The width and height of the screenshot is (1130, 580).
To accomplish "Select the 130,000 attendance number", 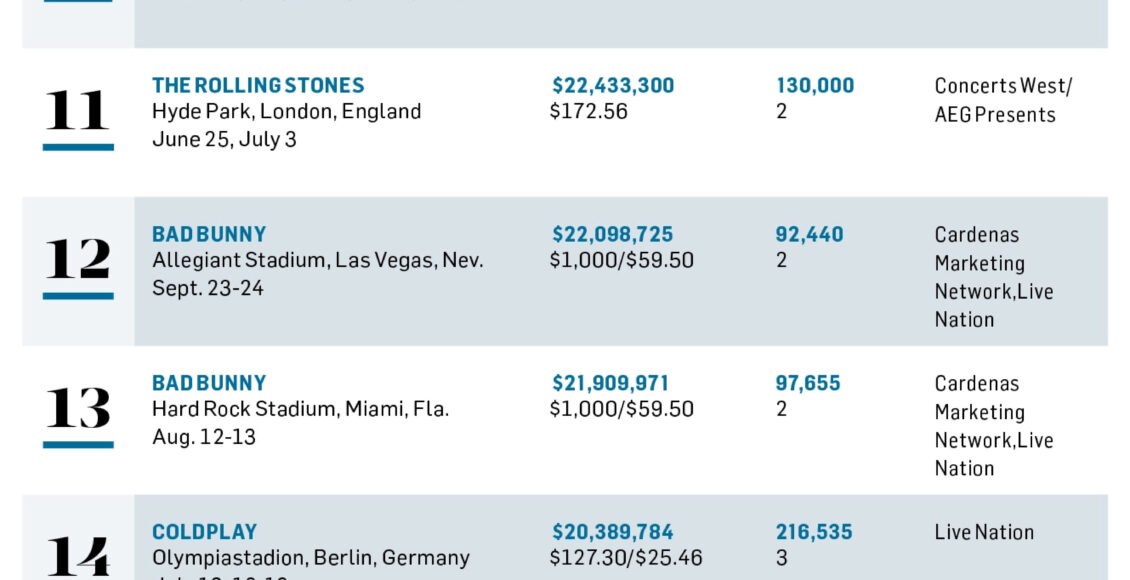I will tap(815, 86).
